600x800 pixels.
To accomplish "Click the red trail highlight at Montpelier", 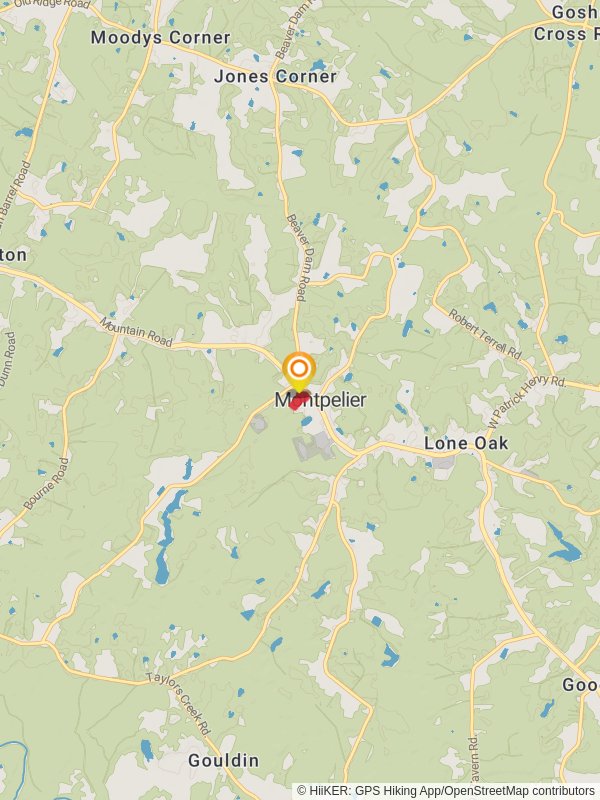I will click(x=299, y=401).
